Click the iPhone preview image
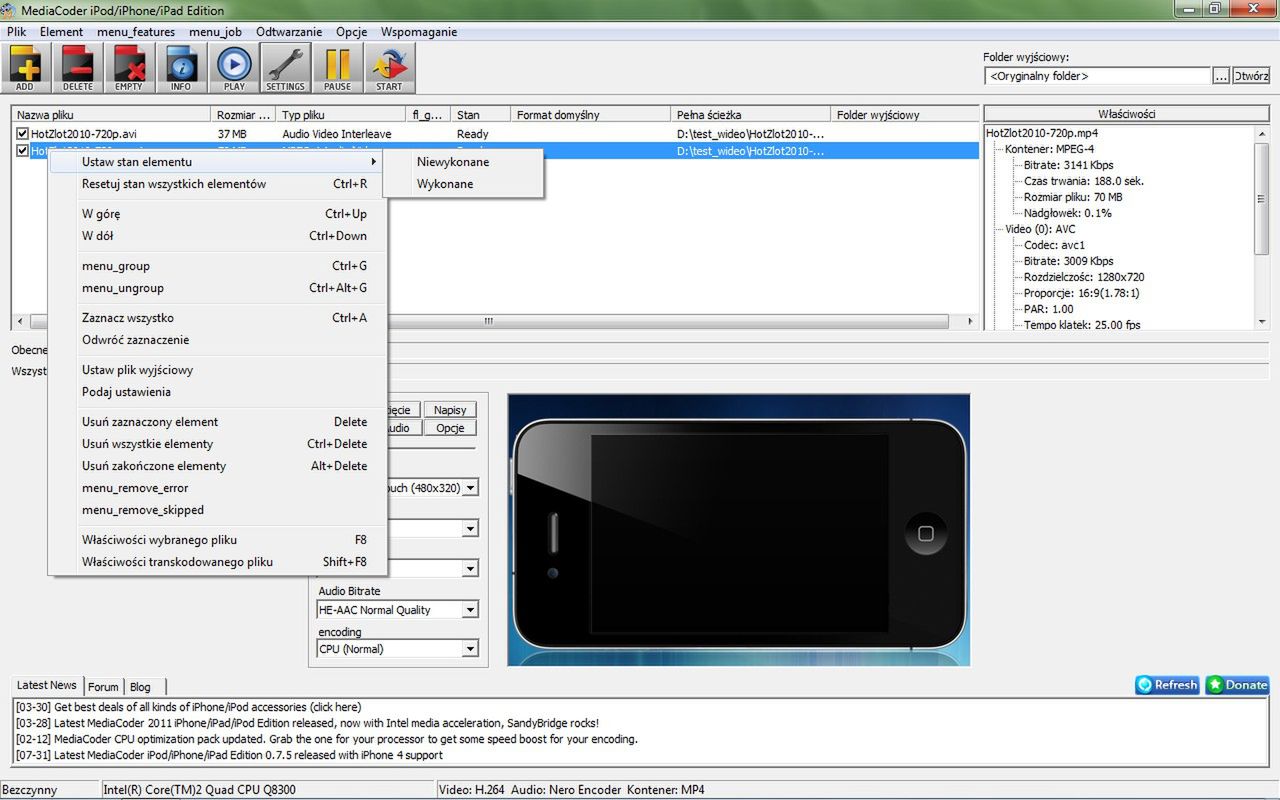 [739, 530]
